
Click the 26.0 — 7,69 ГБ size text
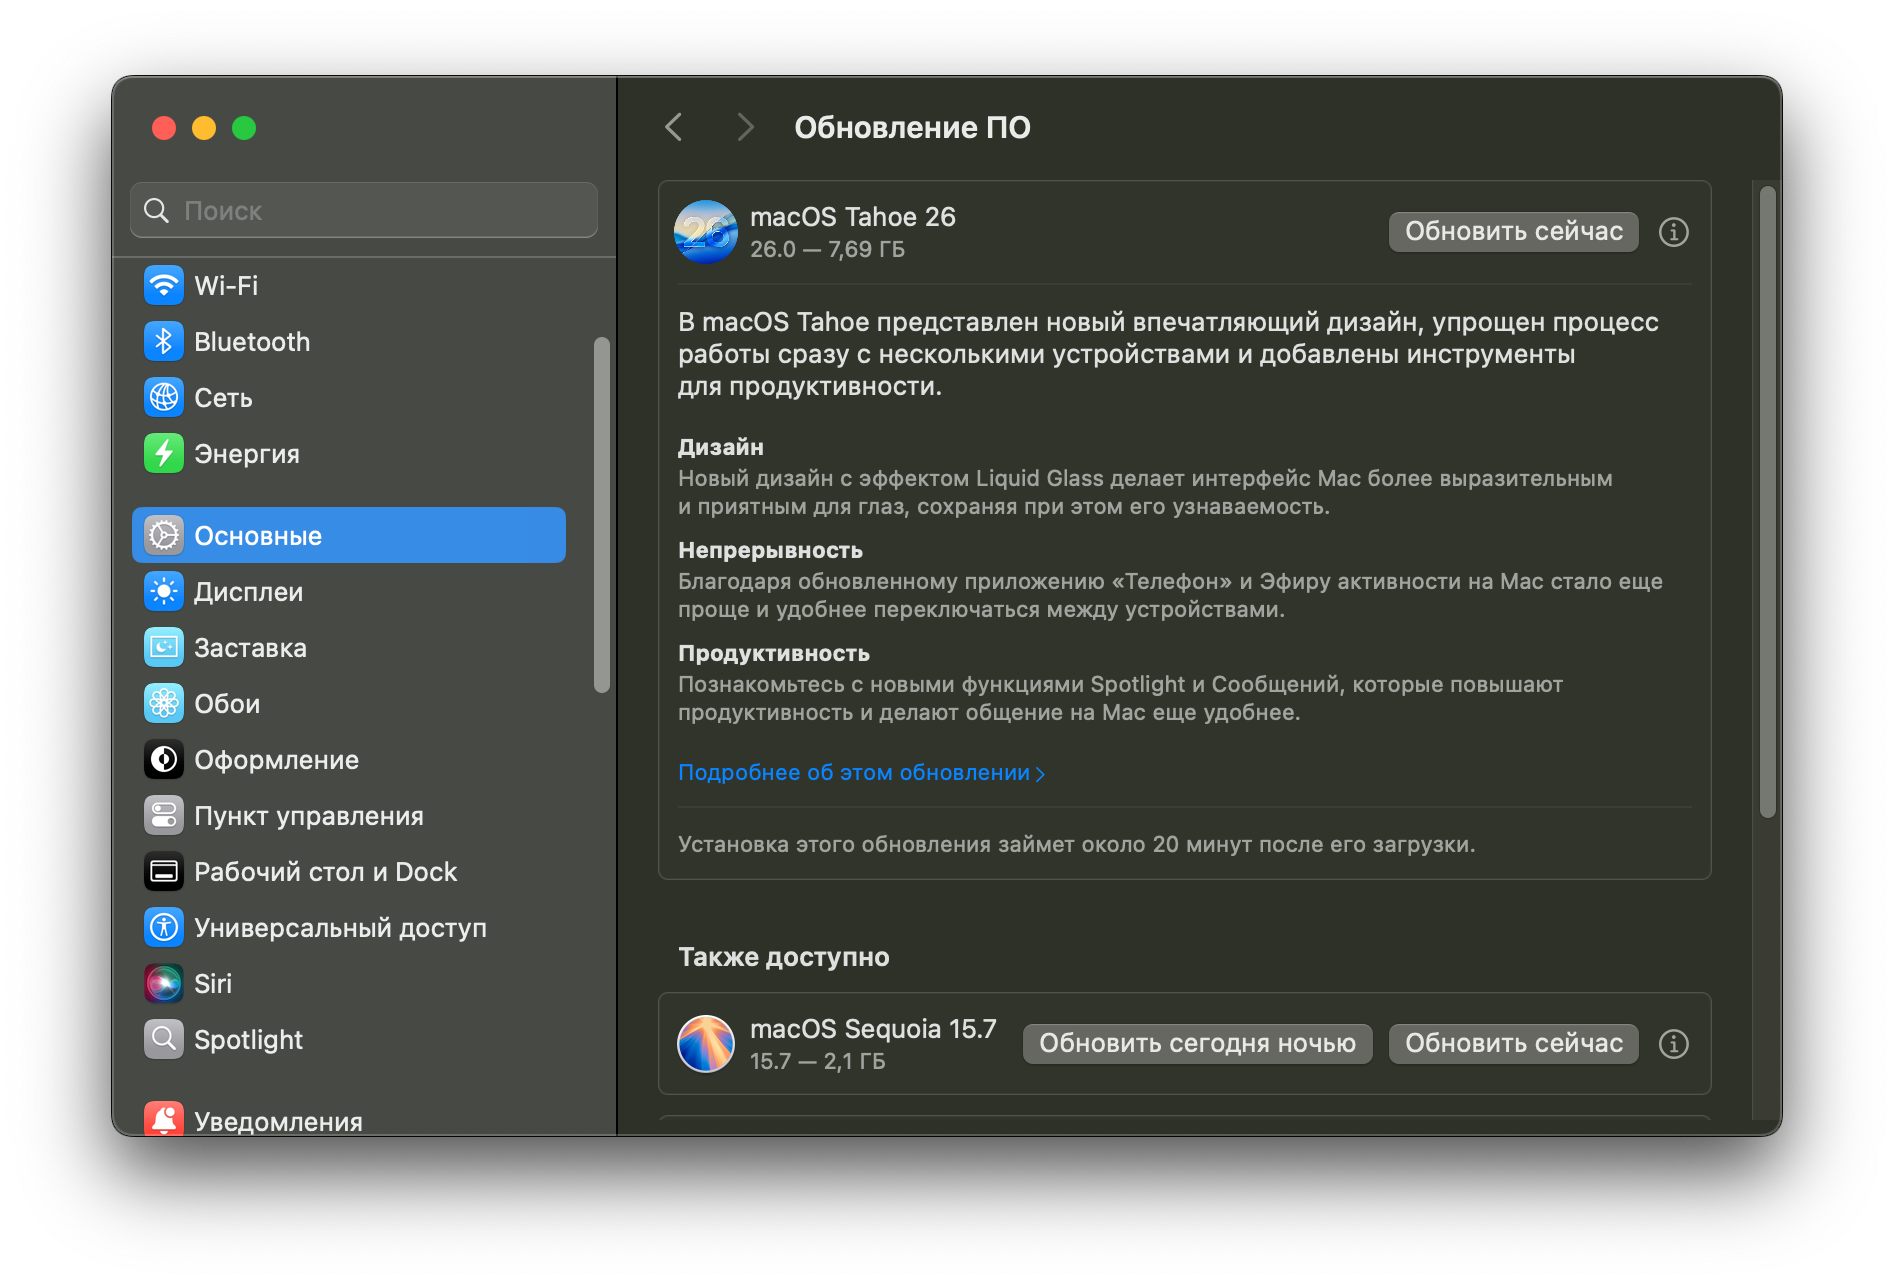click(x=827, y=250)
